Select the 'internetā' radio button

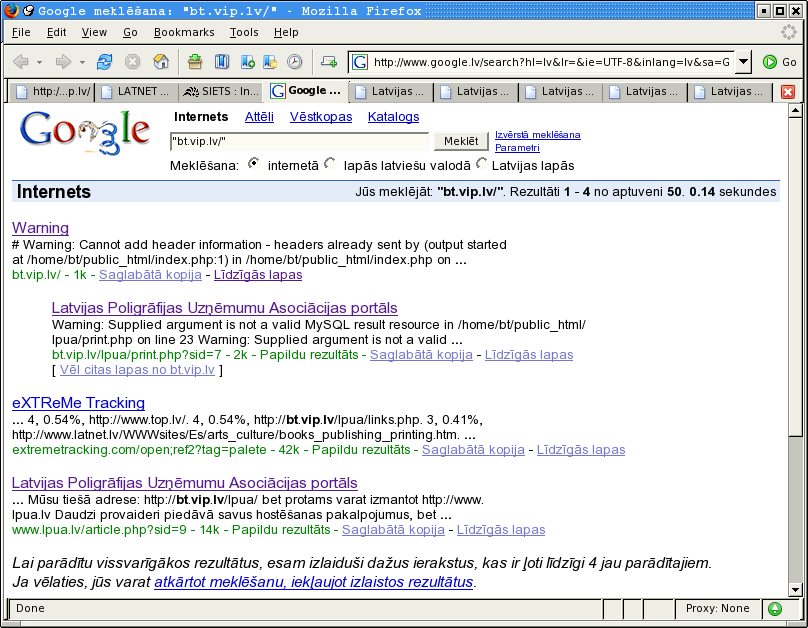253,164
